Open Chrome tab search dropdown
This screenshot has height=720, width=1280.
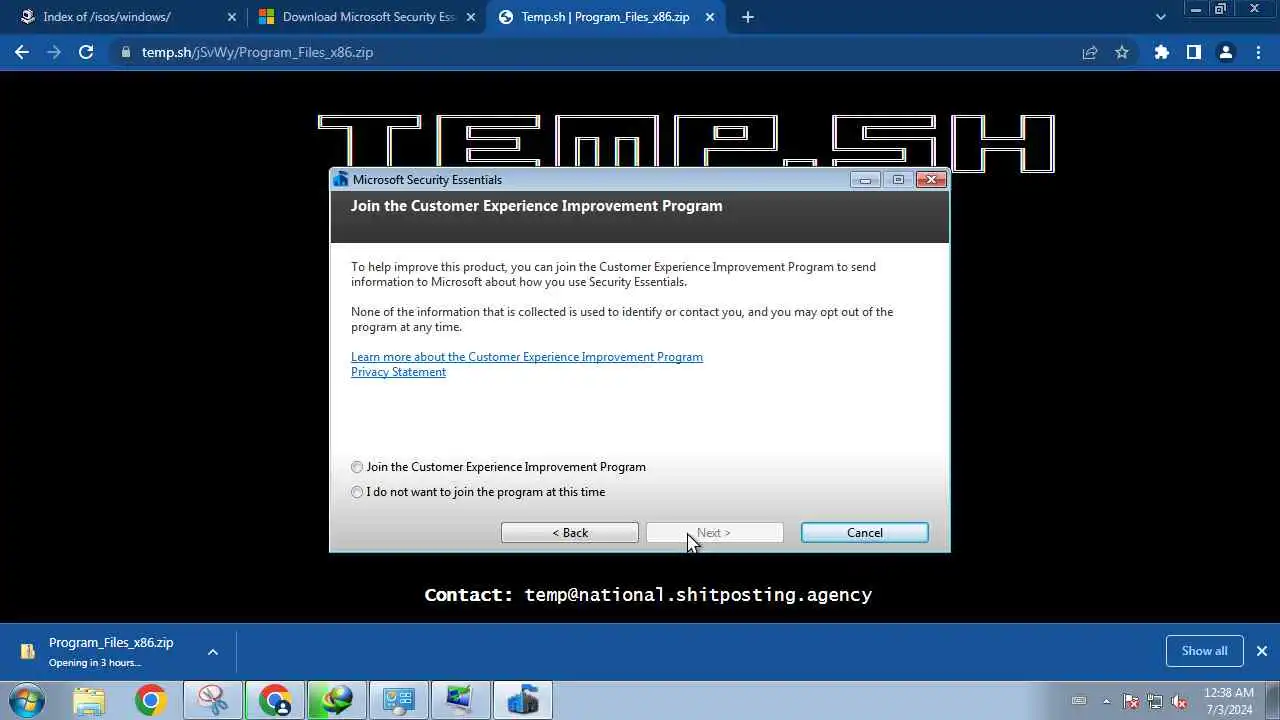(x=1160, y=17)
